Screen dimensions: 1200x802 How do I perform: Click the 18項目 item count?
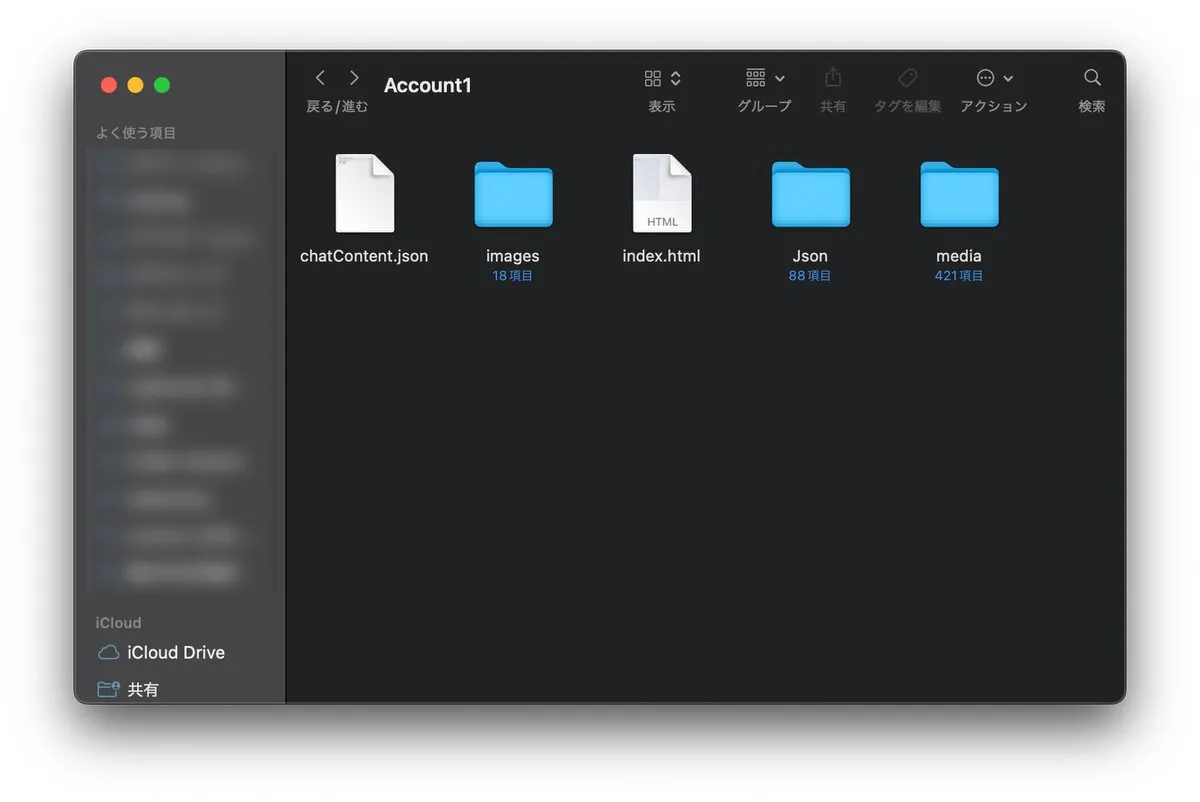click(513, 276)
